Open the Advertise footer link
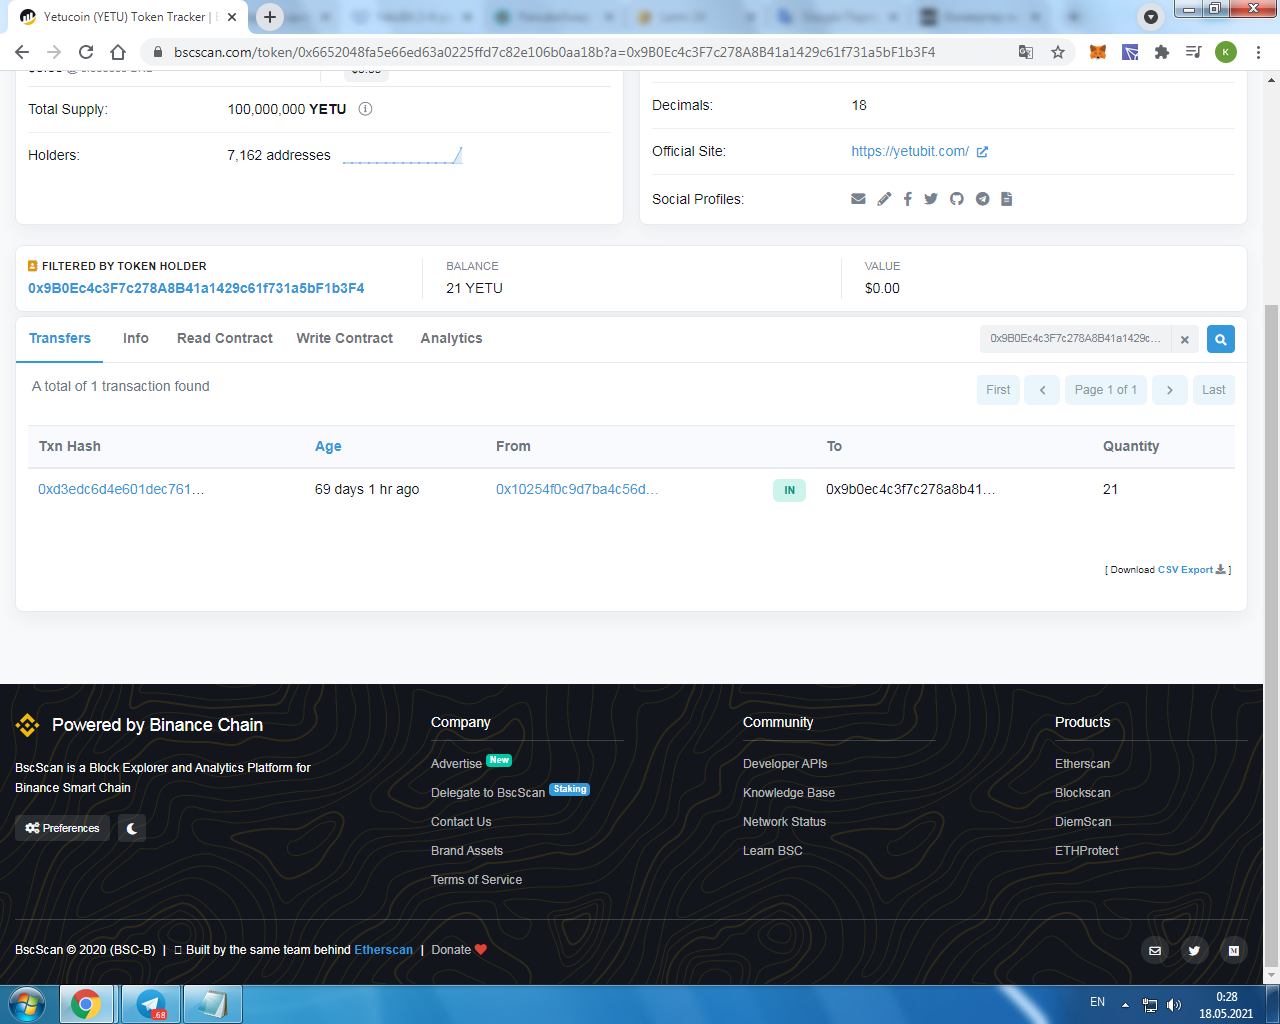This screenshot has height=1024, width=1280. coord(456,764)
